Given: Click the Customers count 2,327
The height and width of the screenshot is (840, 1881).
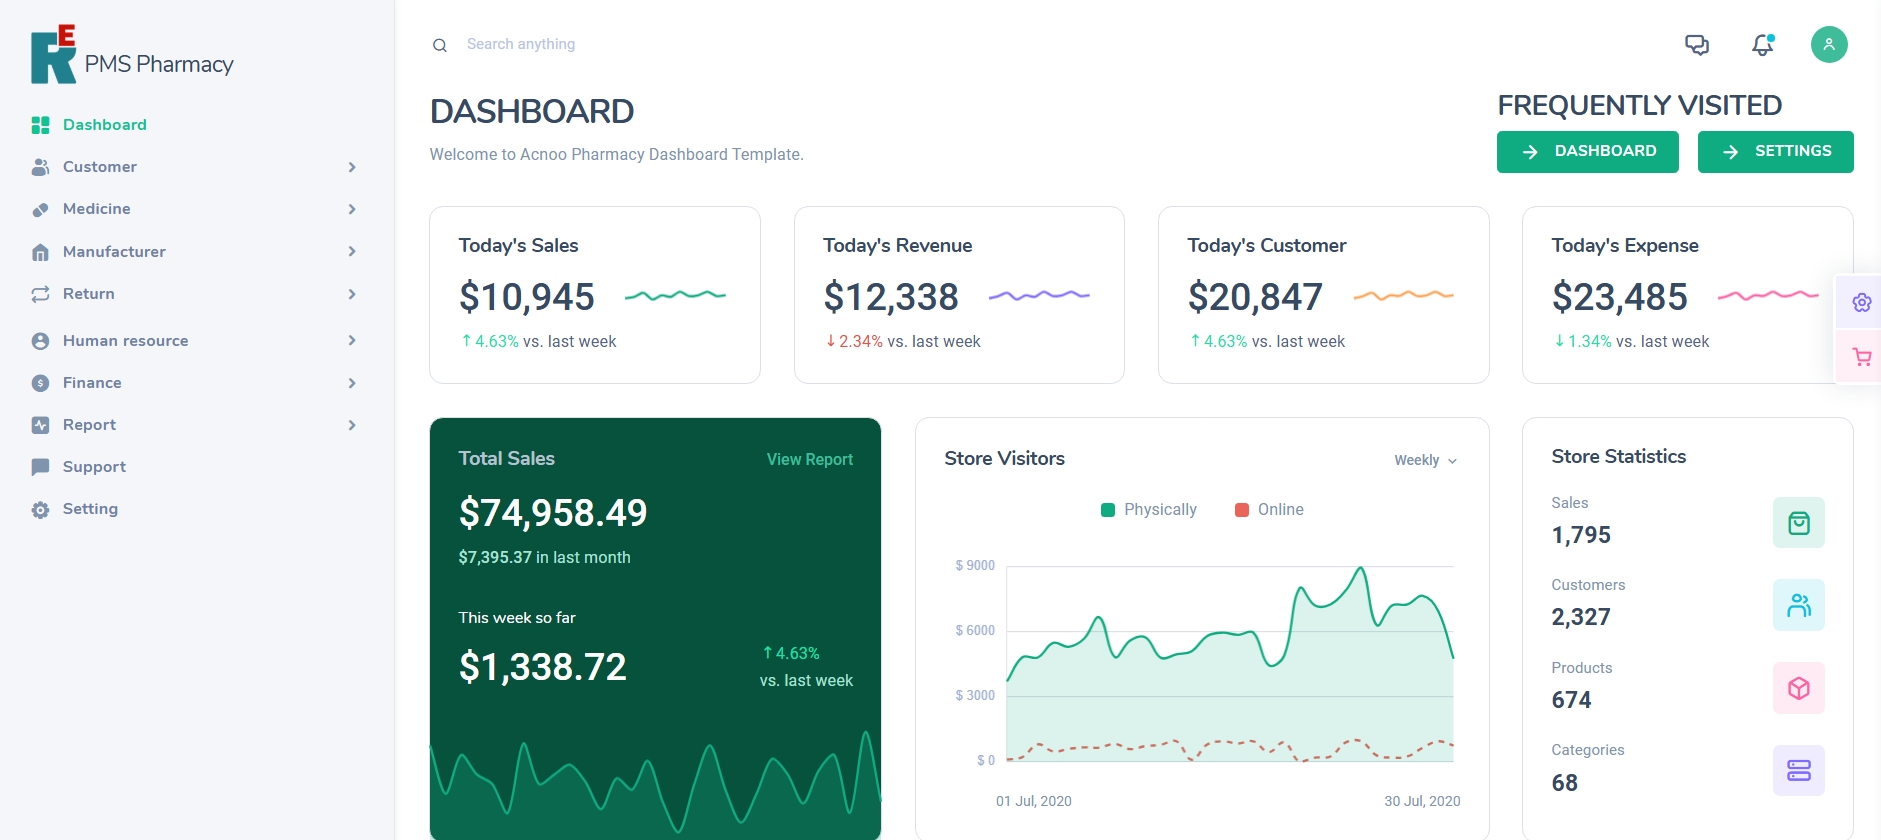Looking at the screenshot, I should click(1581, 617).
